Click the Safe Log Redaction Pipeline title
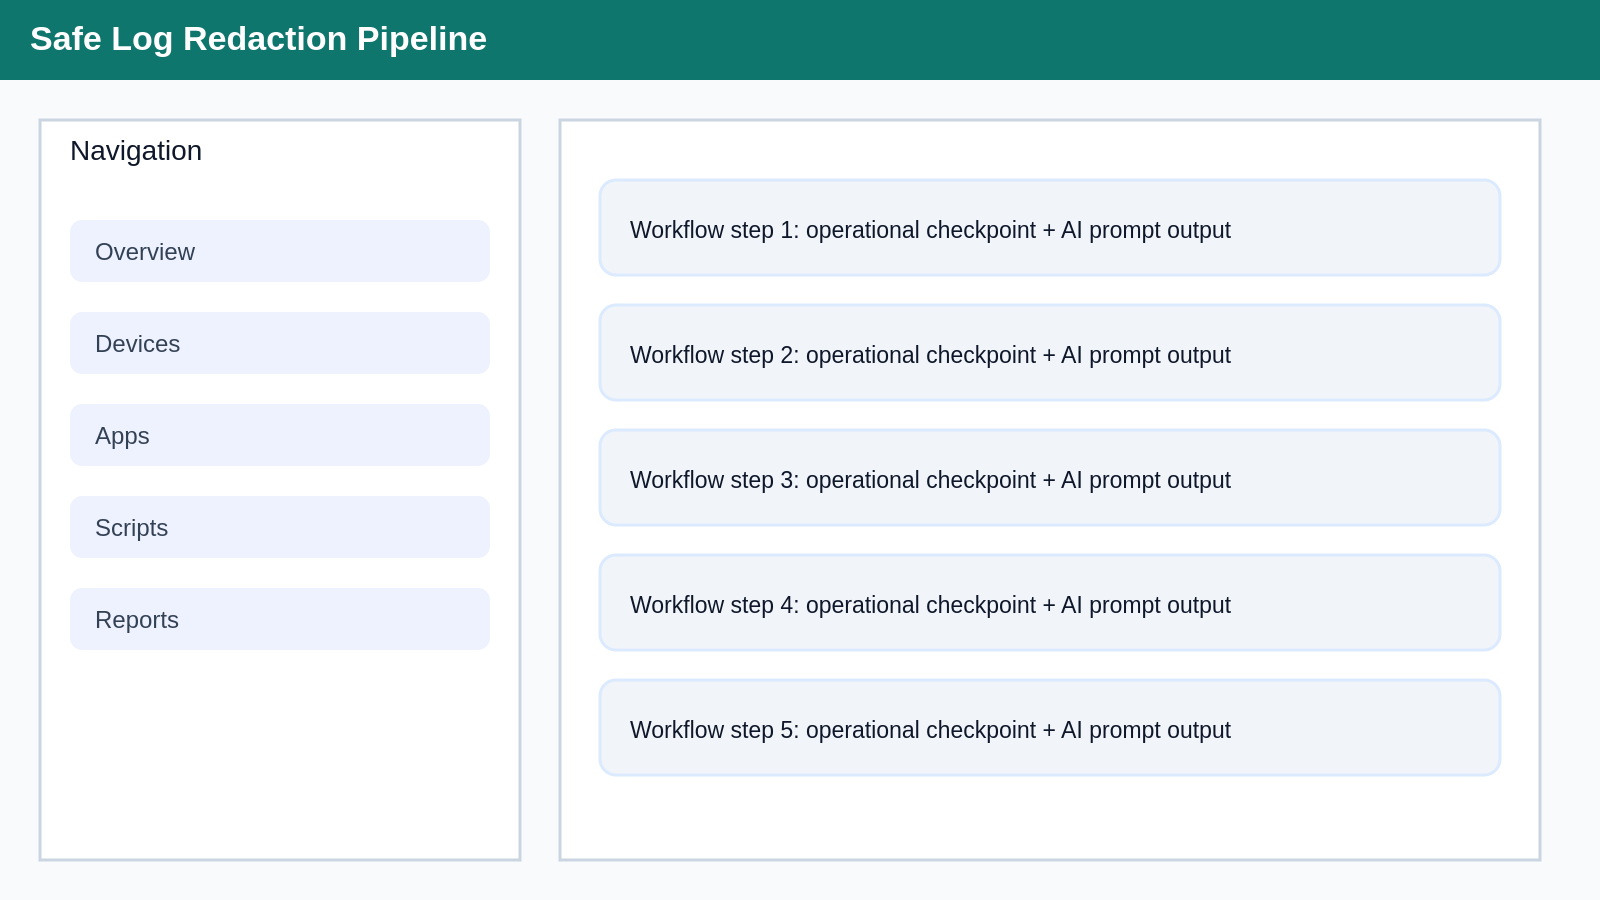This screenshot has width=1600, height=900. [x=258, y=39]
